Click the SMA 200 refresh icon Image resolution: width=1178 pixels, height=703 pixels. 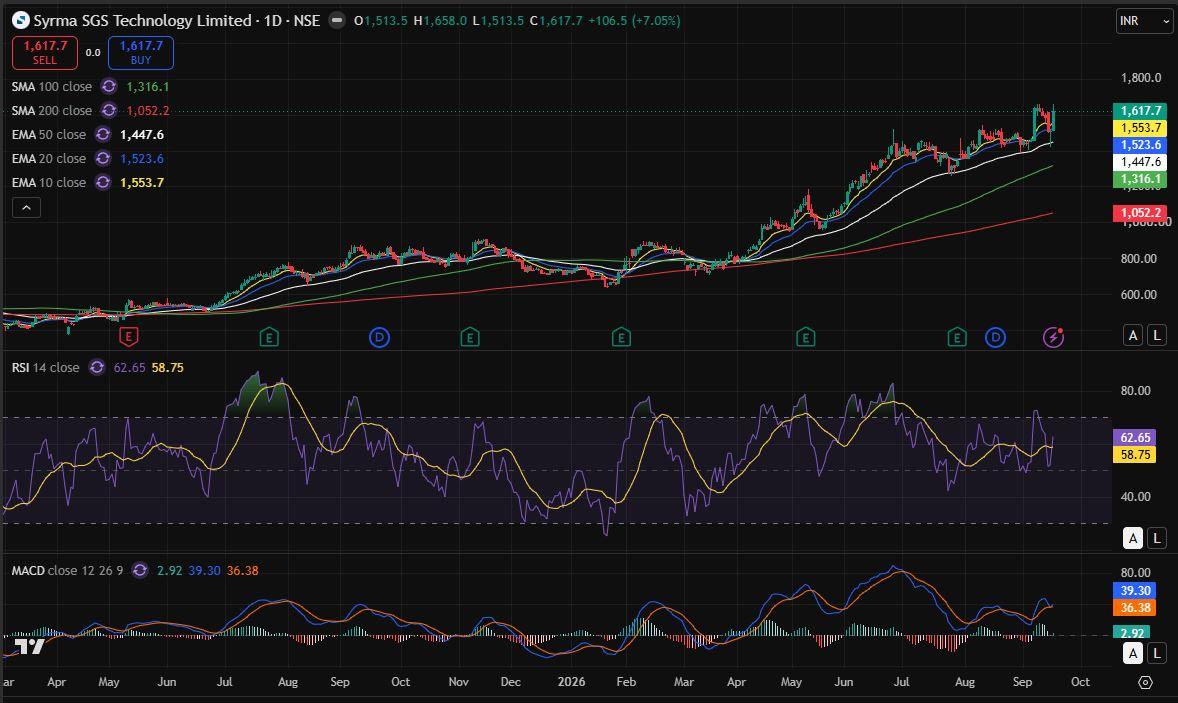[109, 110]
